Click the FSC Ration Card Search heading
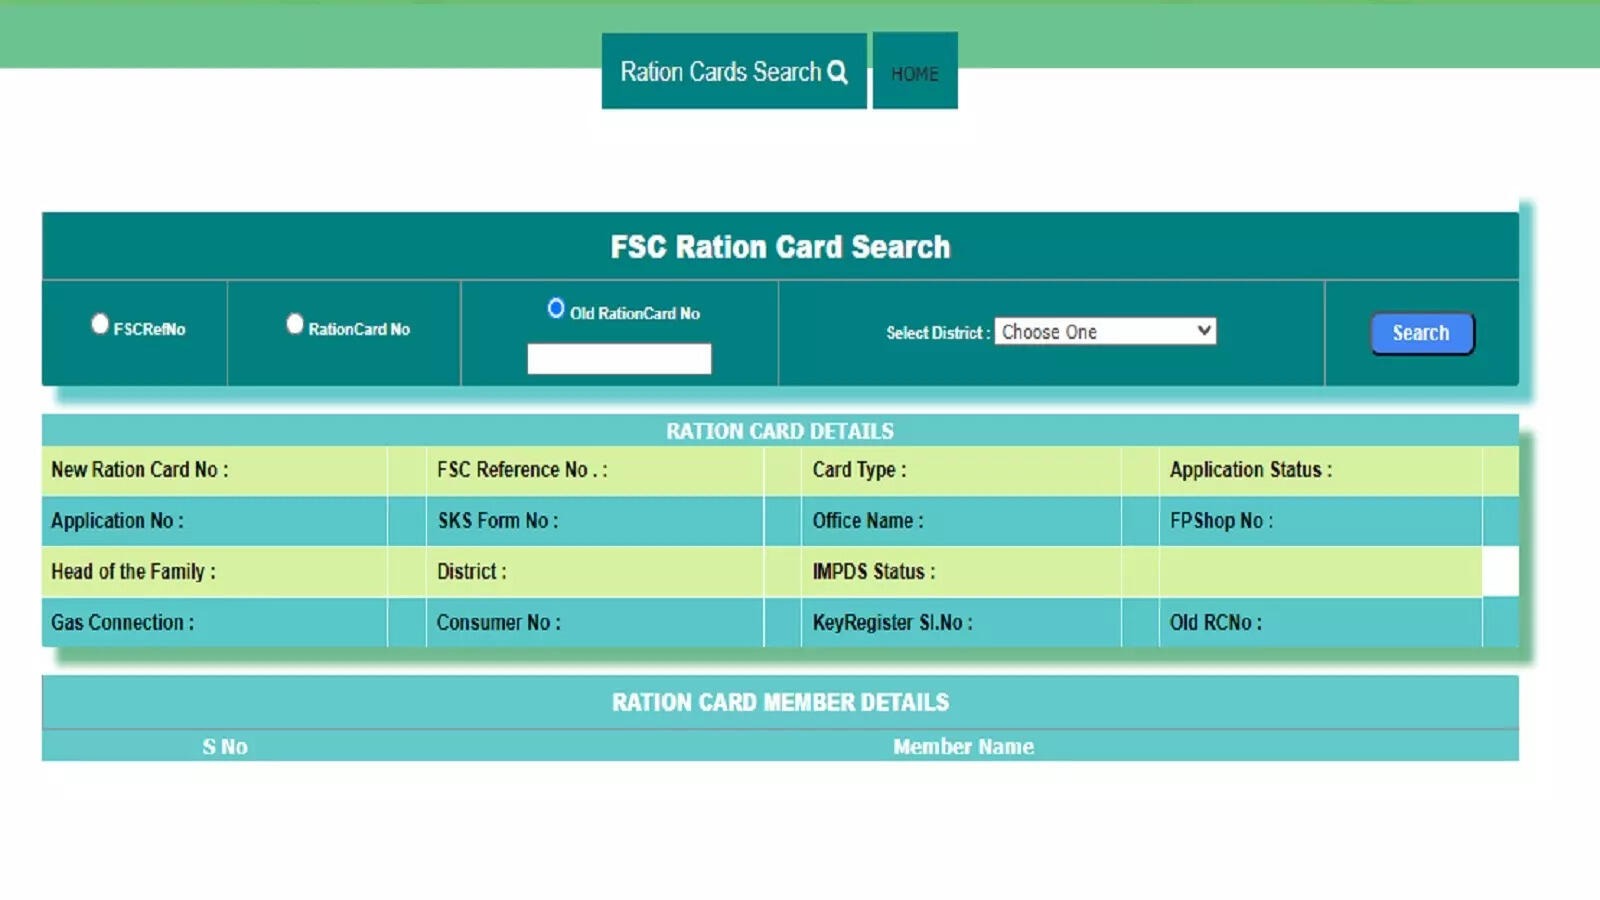This screenshot has height=900, width=1600. pyautogui.click(x=780, y=247)
